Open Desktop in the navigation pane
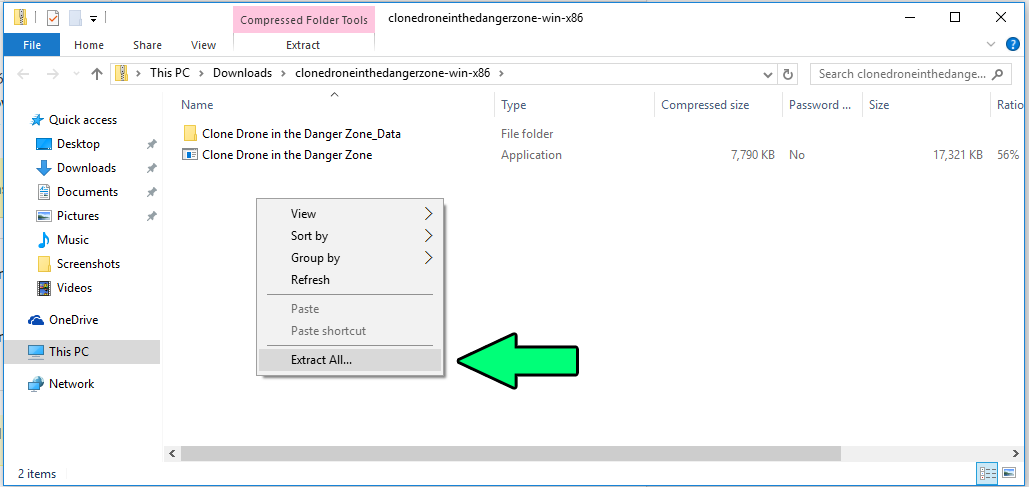The width and height of the screenshot is (1029, 487). coord(78,144)
